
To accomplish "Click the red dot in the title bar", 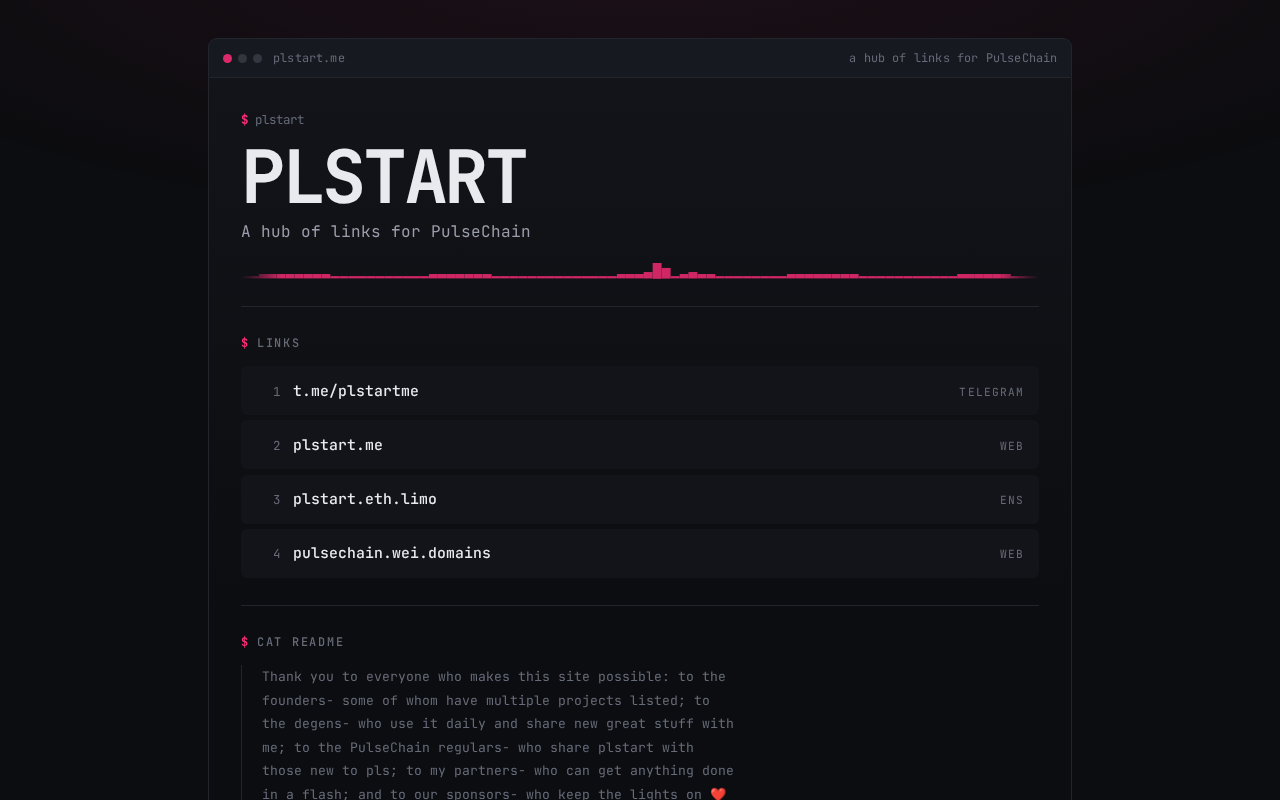I will click(228, 58).
